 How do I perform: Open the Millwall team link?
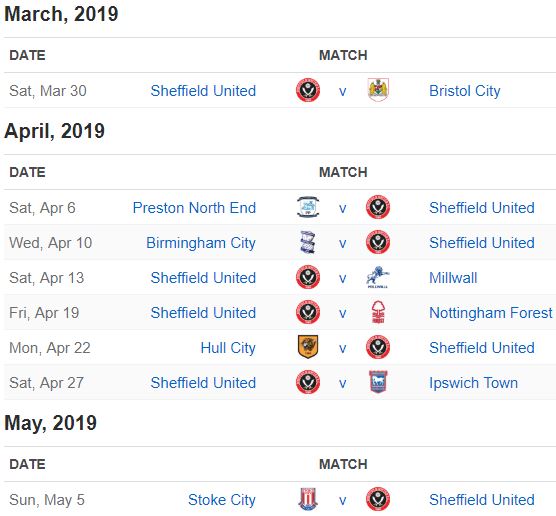(453, 278)
